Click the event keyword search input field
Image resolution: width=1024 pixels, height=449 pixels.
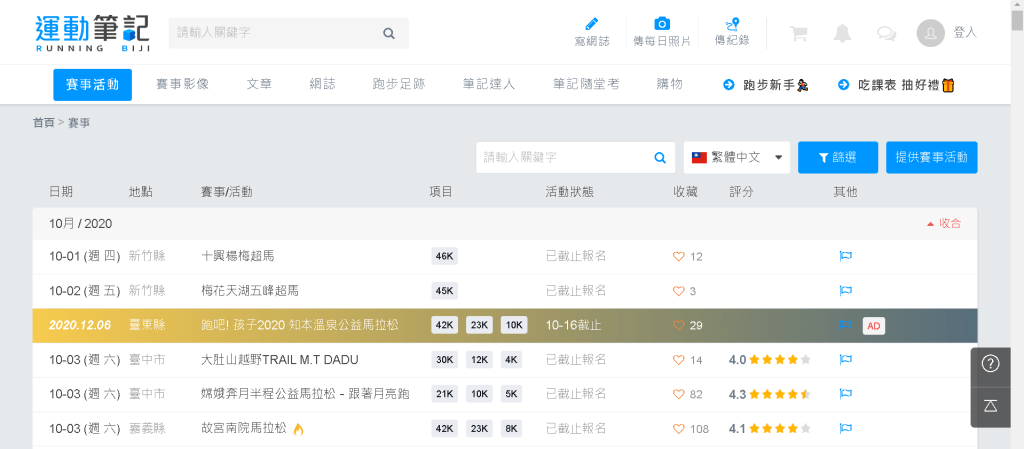562,157
